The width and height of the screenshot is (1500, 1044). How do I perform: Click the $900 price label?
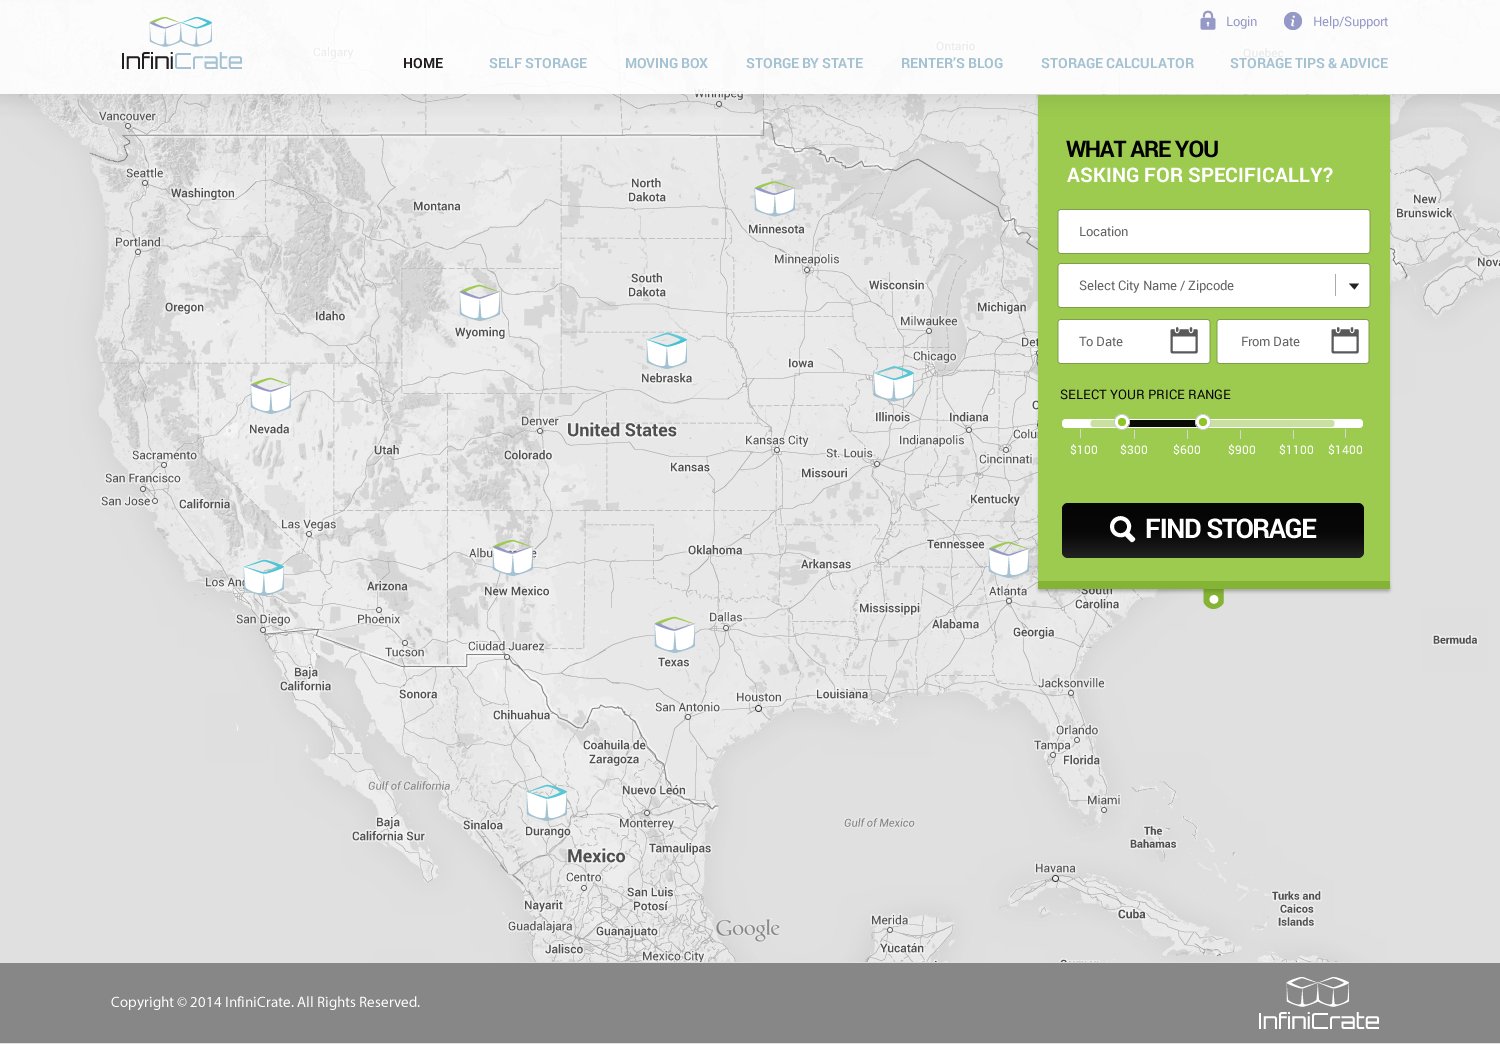1242,450
